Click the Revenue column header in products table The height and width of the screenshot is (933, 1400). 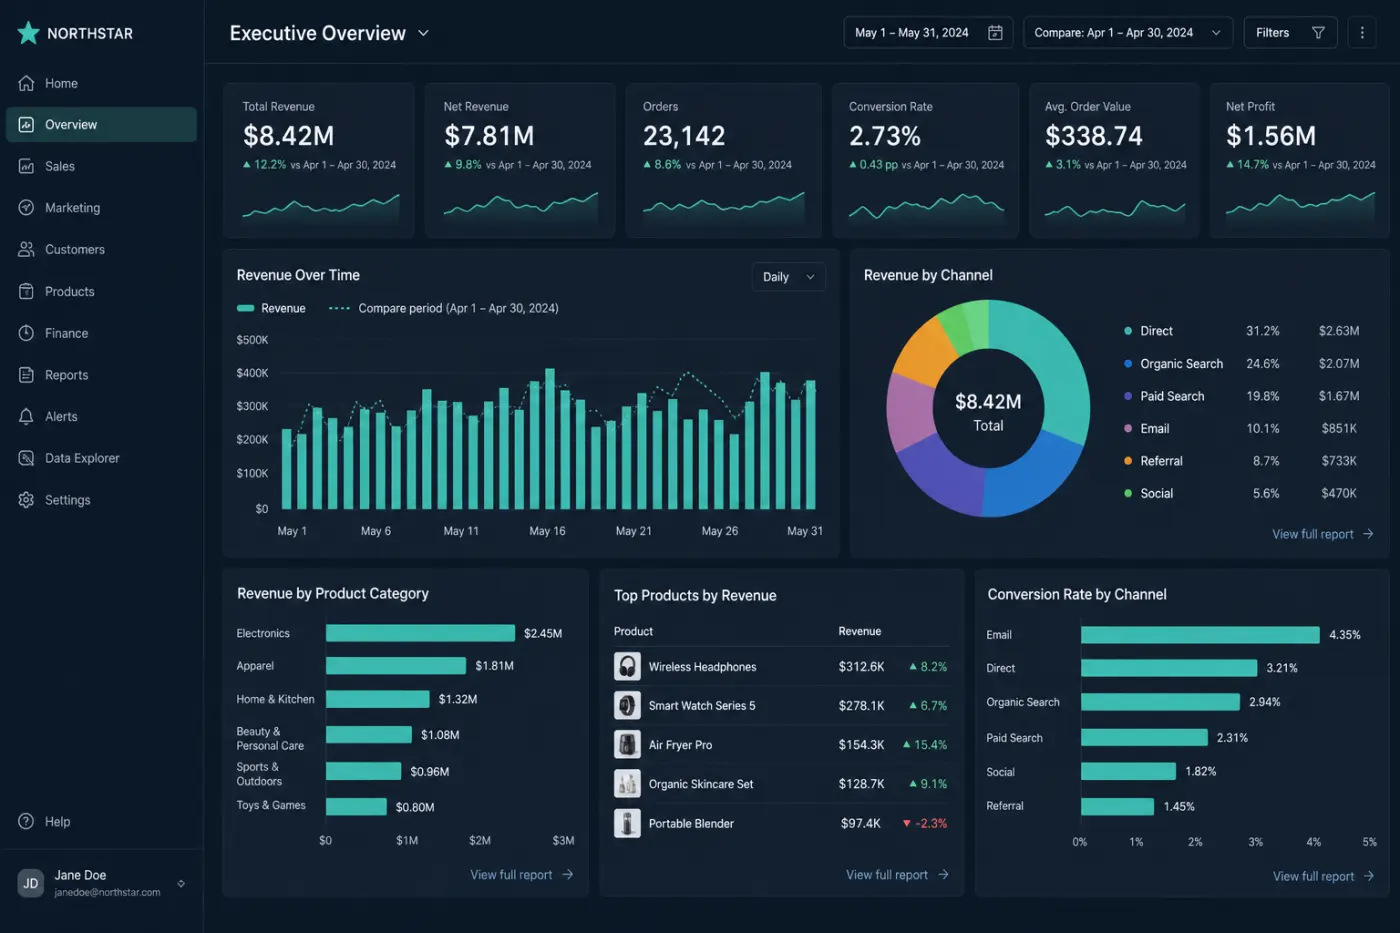pos(860,631)
